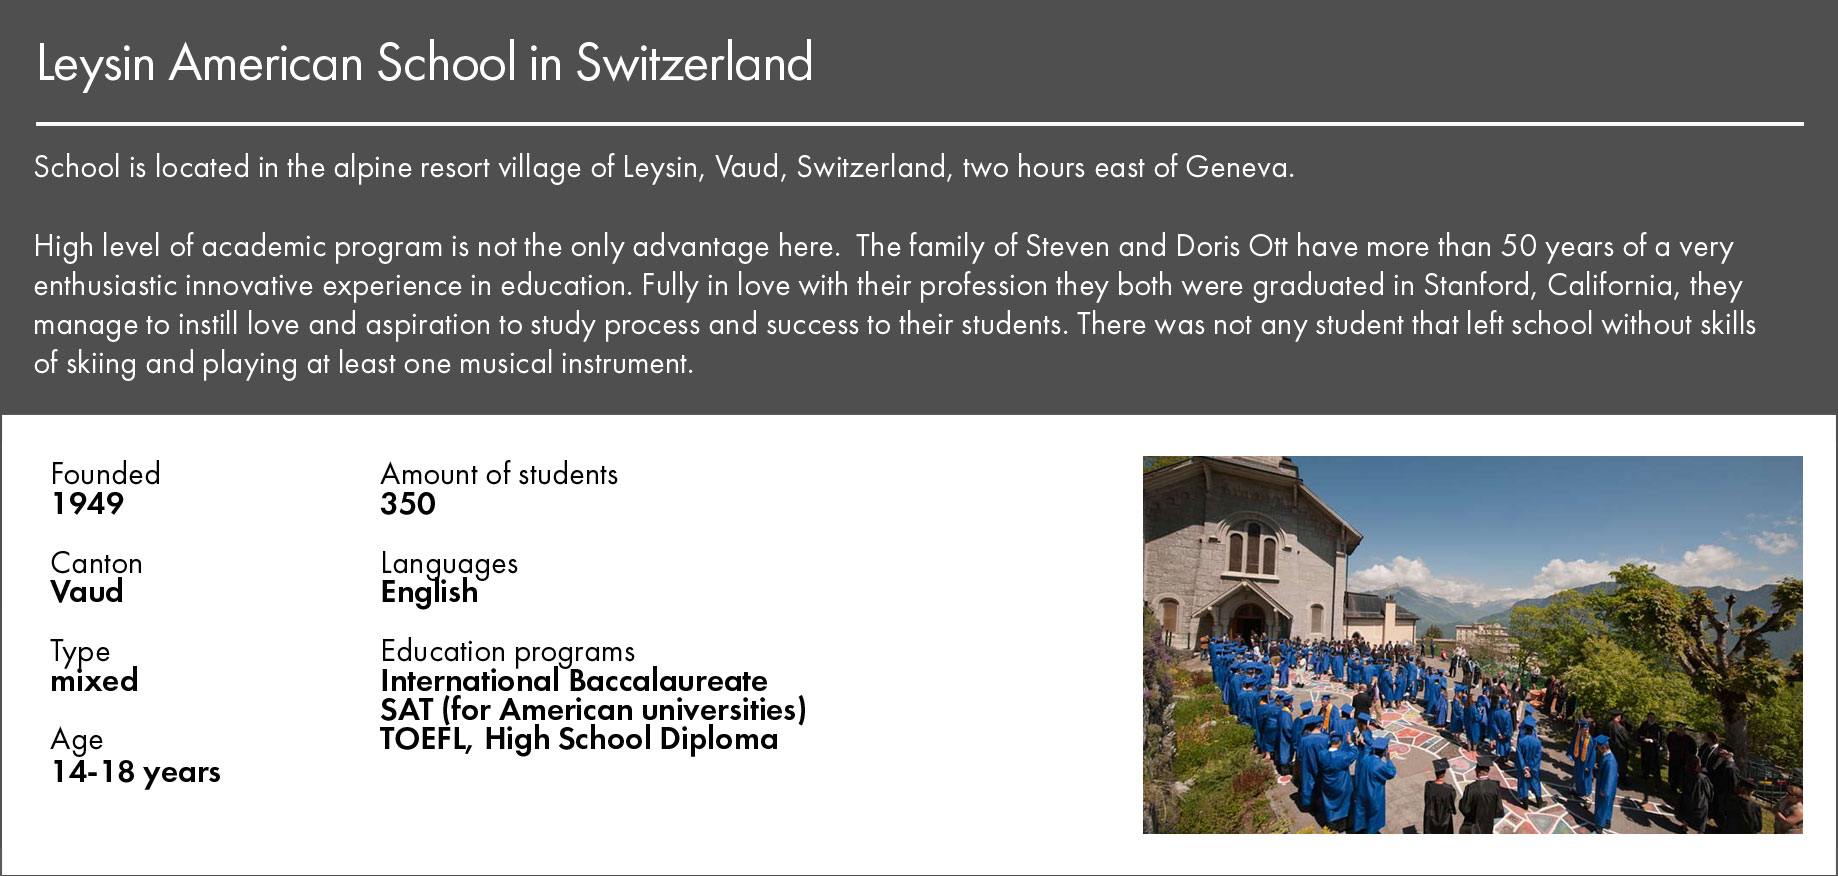Open the graduation ceremony photo
Image resolution: width=1838 pixels, height=876 pixels.
pyautogui.click(x=1472, y=645)
